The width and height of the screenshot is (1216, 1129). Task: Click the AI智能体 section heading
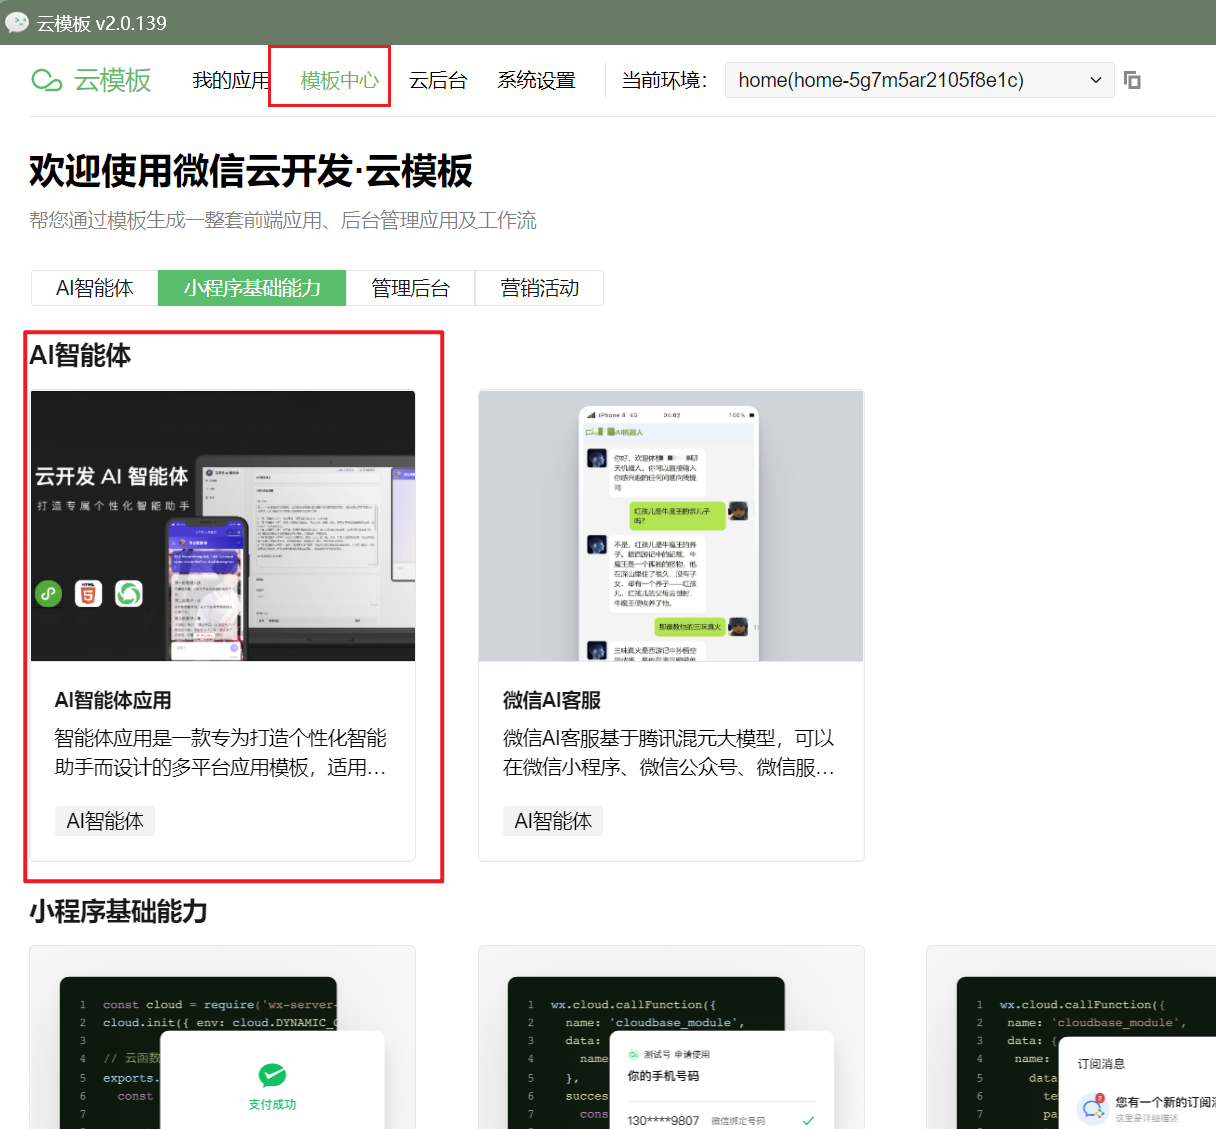[80, 355]
